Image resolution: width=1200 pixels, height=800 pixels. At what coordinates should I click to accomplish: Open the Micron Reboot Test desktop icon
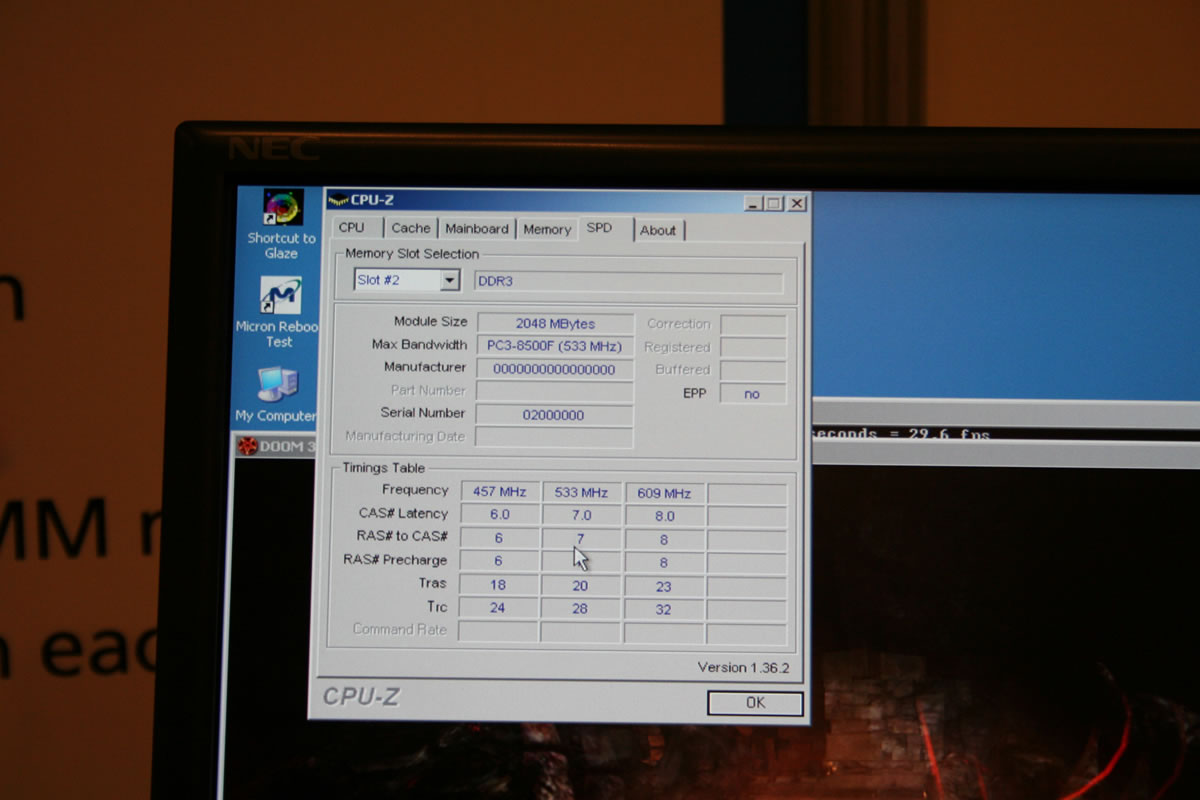(x=279, y=312)
